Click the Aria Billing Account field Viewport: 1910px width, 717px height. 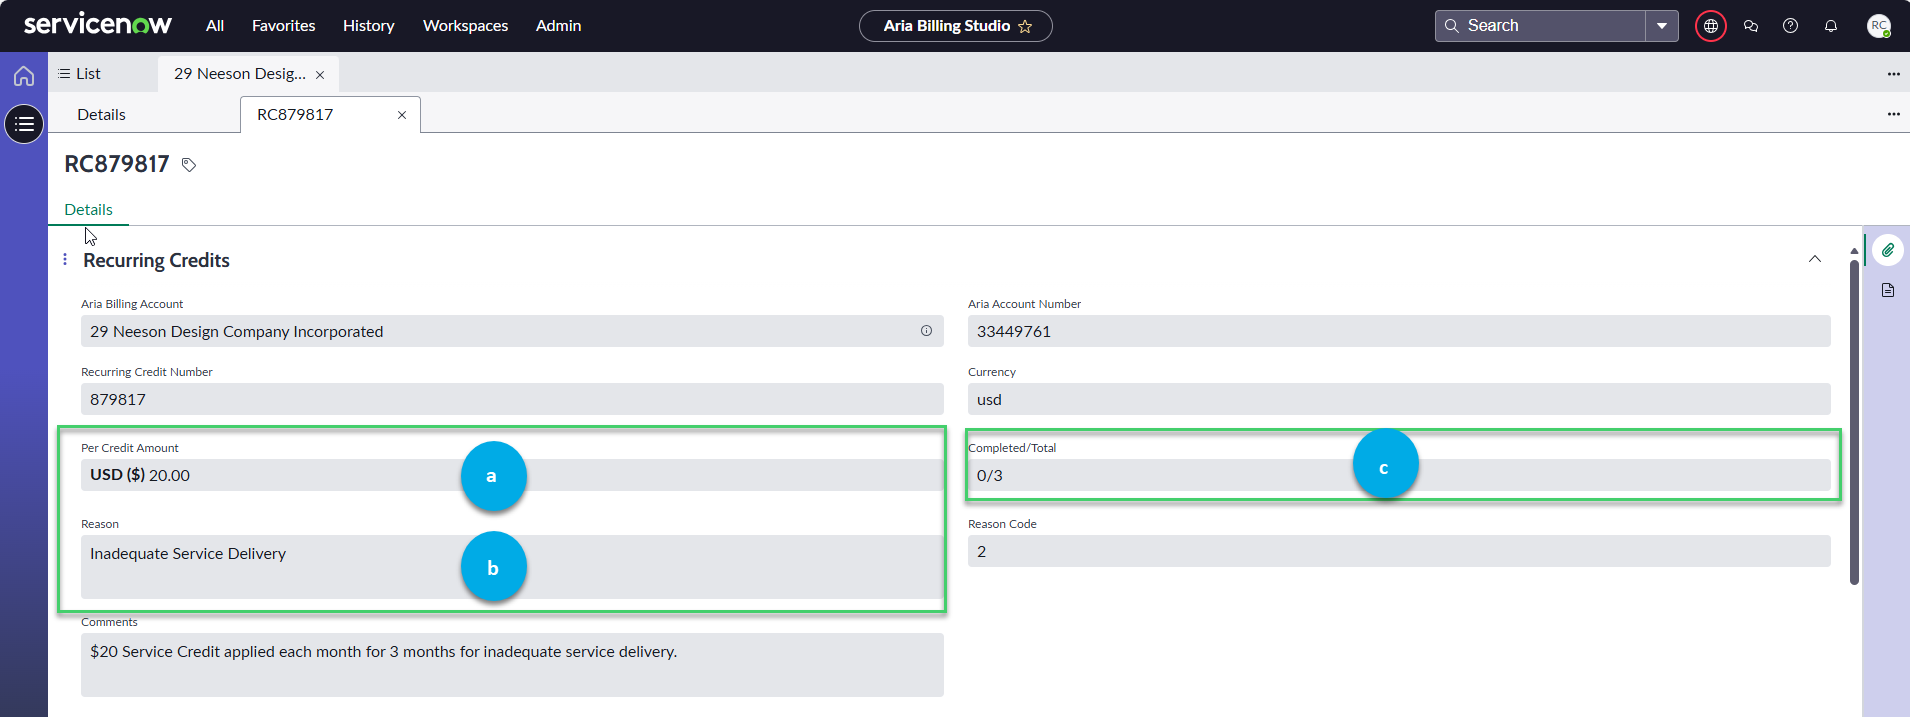[512, 331]
